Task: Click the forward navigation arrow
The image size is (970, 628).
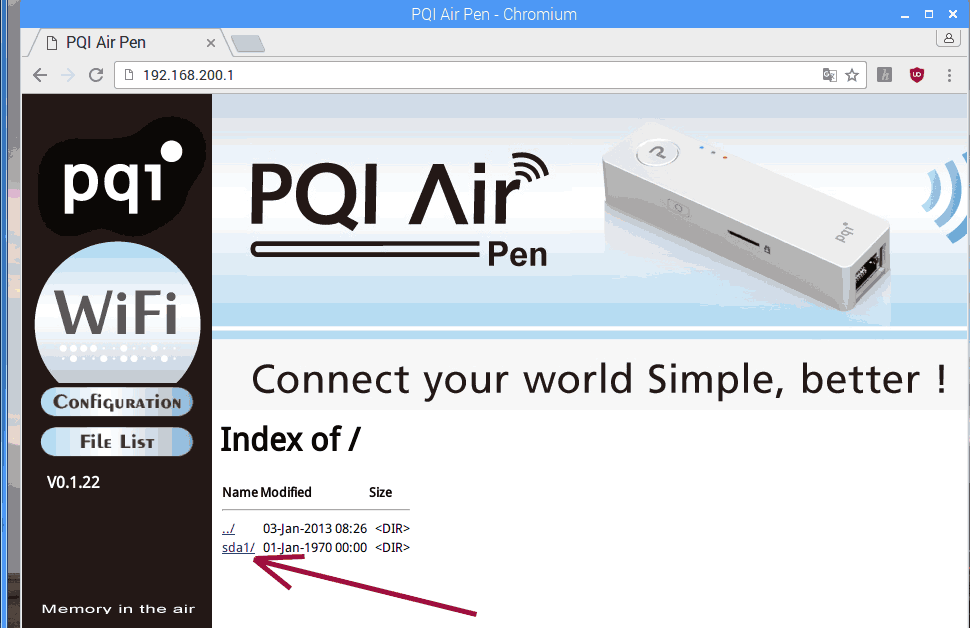Action: click(68, 75)
